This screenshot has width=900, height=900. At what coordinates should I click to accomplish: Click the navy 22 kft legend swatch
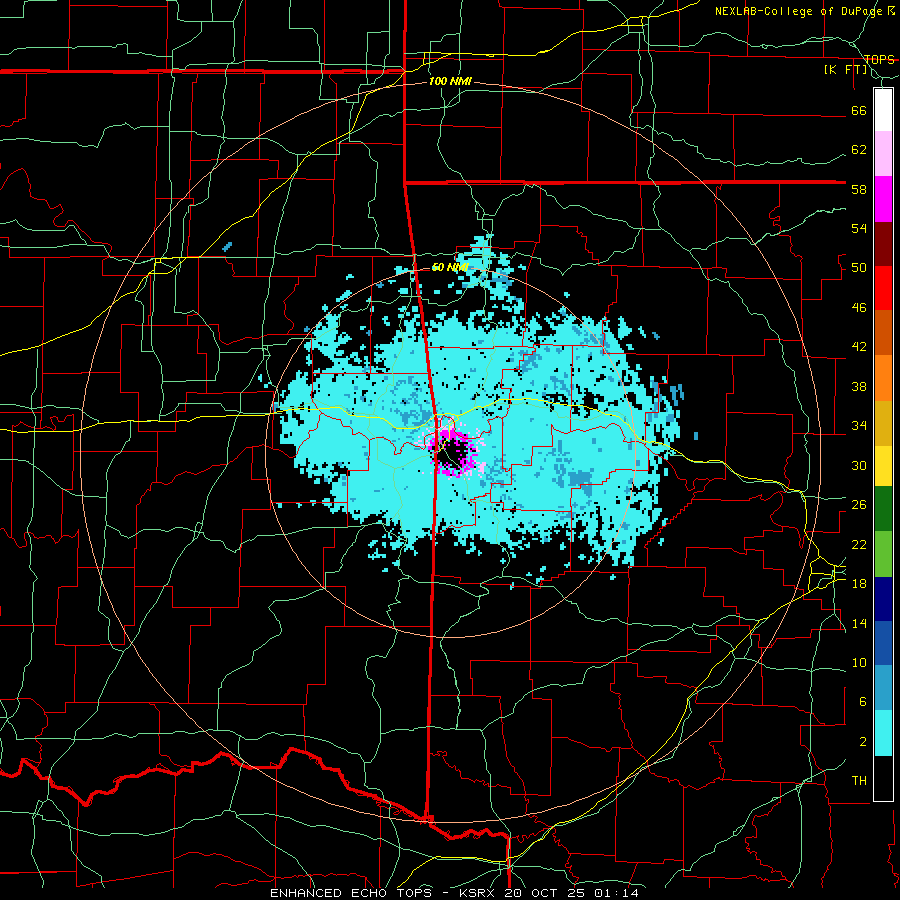883,599
